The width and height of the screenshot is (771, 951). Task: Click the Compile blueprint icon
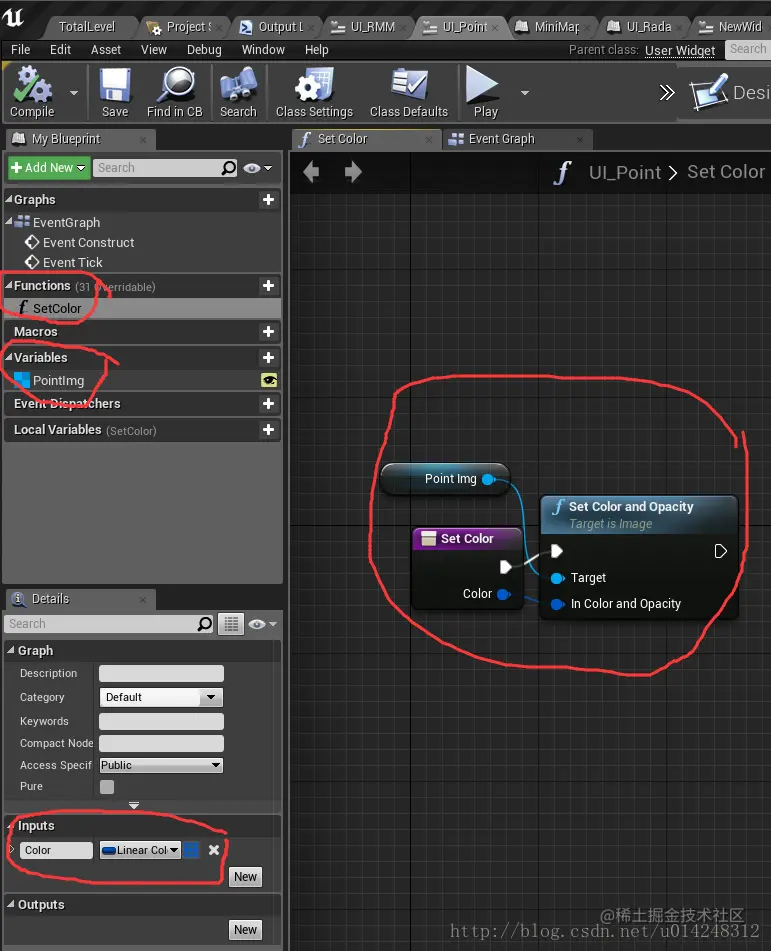pyautogui.click(x=32, y=92)
